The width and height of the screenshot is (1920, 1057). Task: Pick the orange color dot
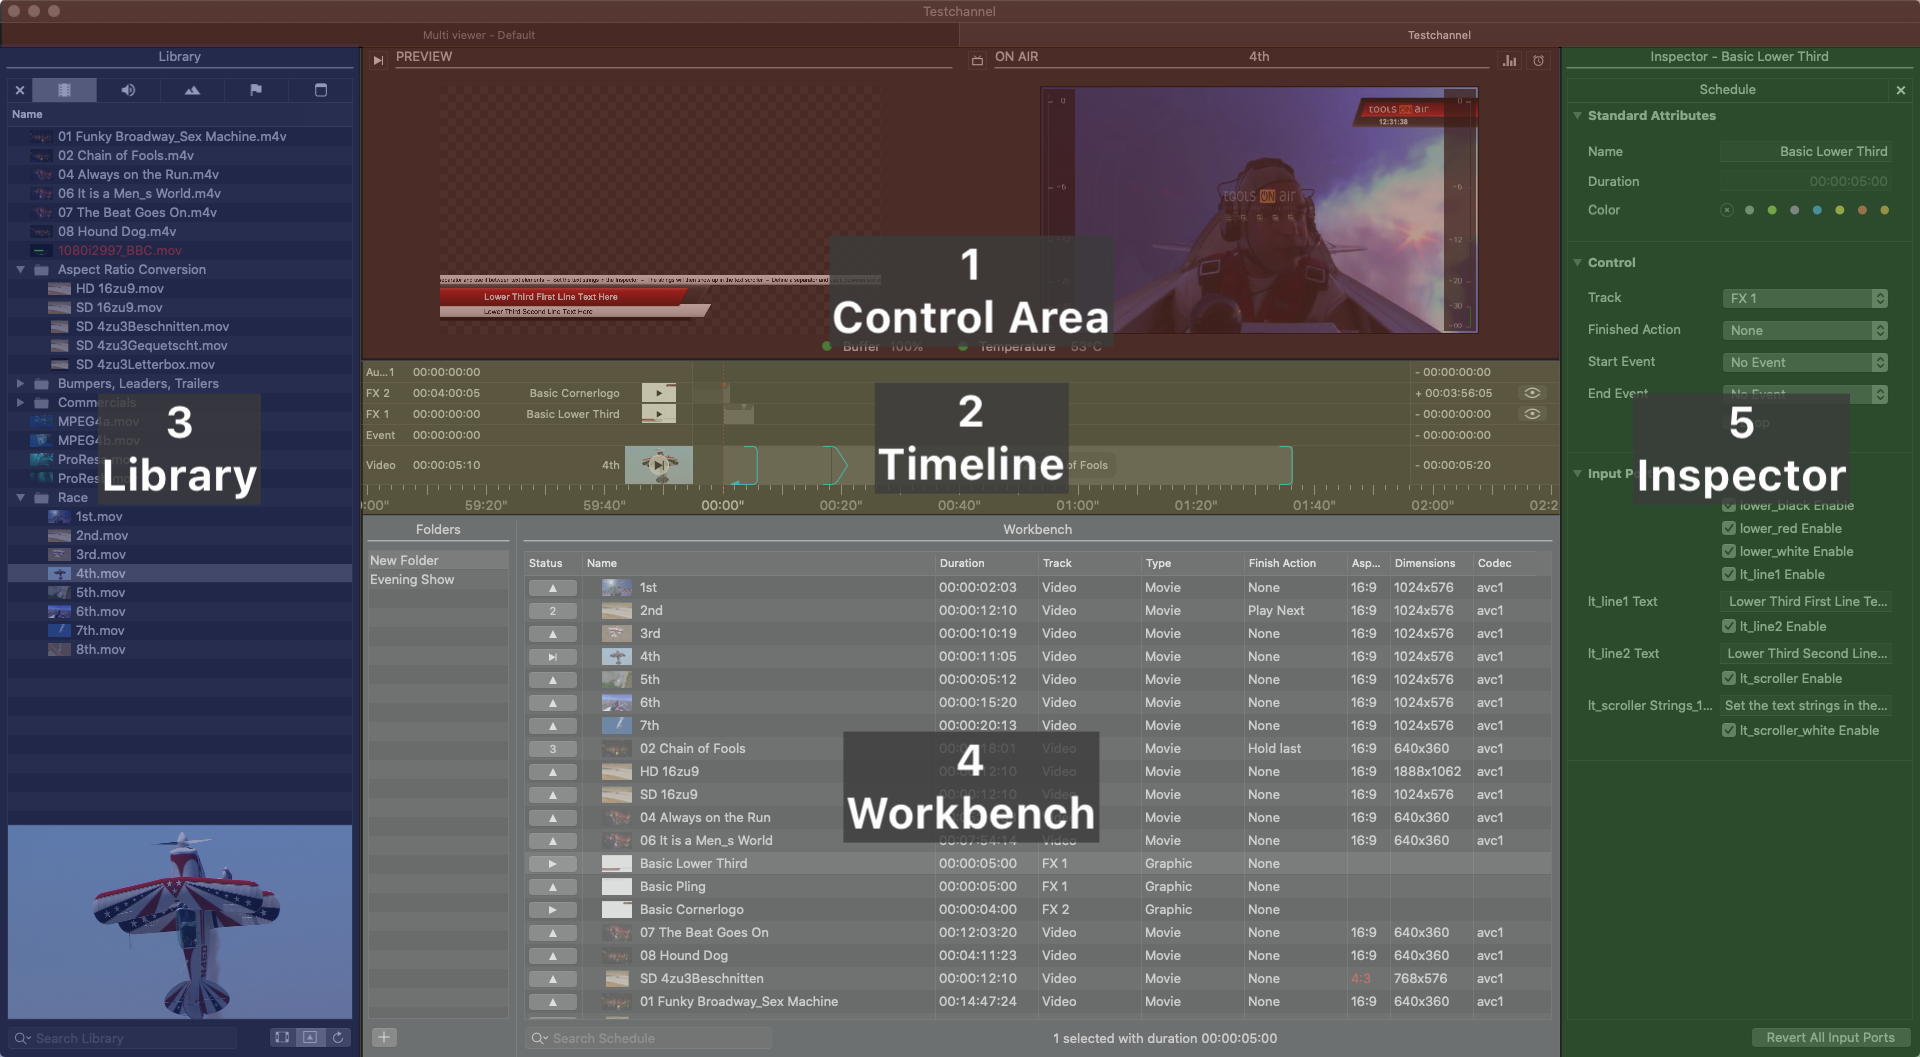1862,210
